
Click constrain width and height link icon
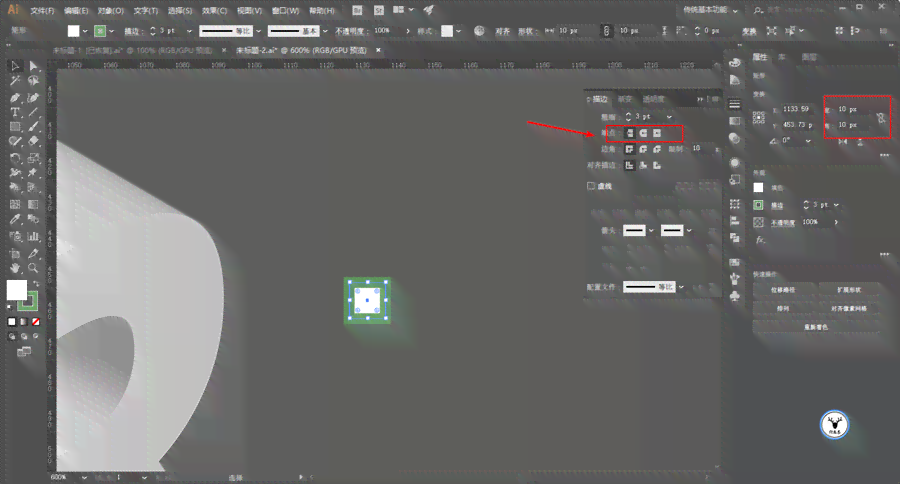(x=881, y=118)
